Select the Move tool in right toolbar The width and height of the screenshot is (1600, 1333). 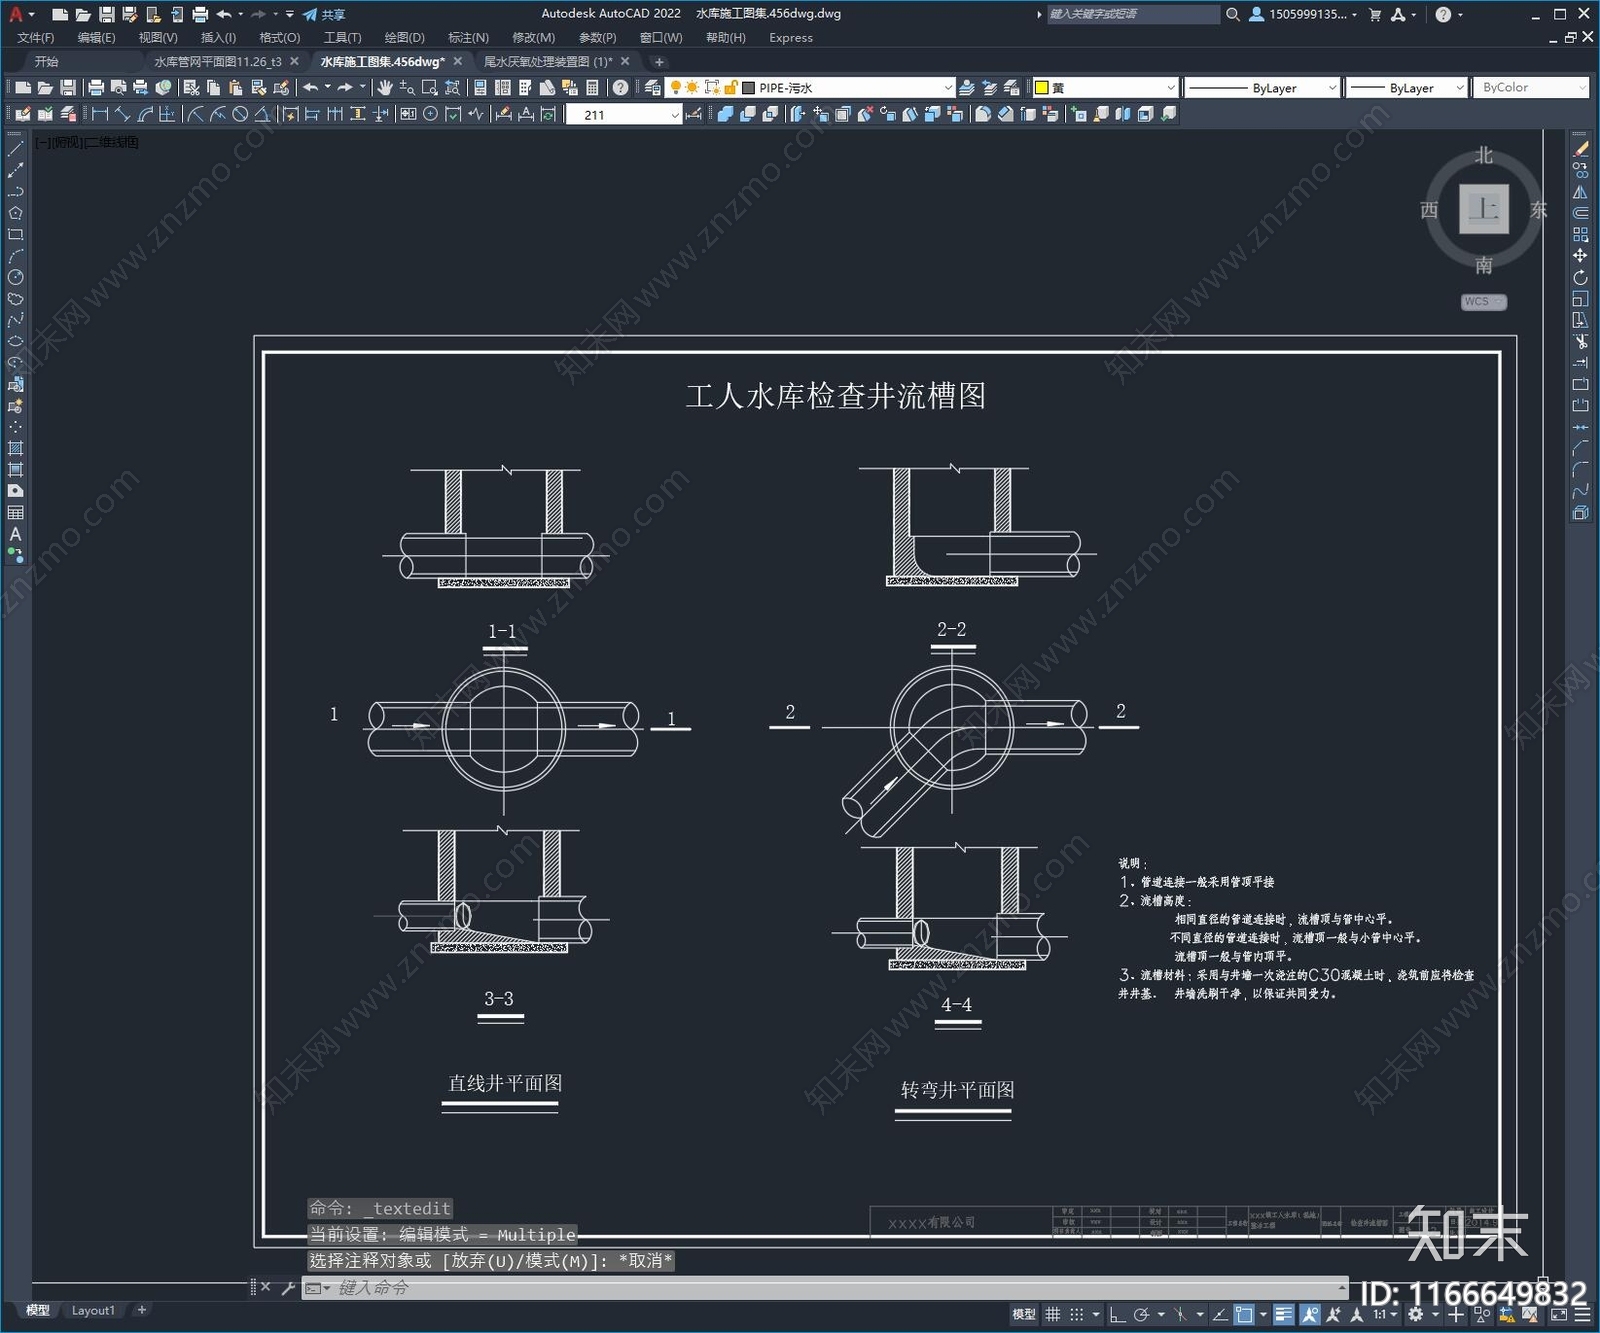tap(1580, 256)
